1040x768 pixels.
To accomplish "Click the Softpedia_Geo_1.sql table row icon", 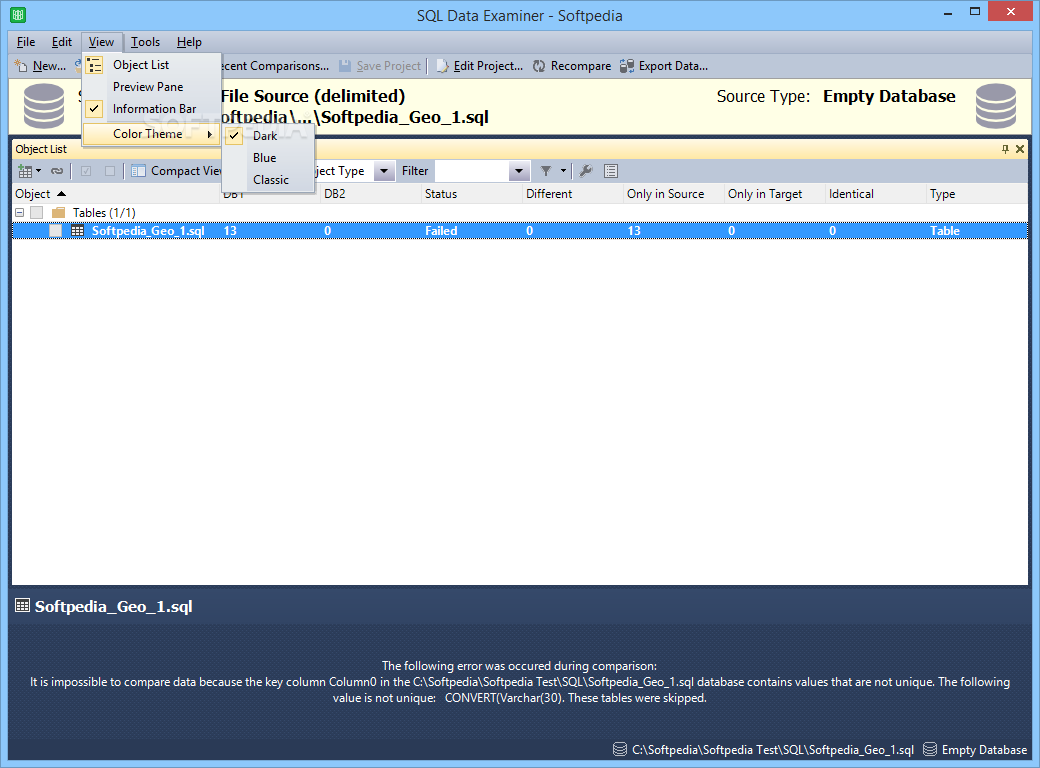I will click(x=78, y=231).
